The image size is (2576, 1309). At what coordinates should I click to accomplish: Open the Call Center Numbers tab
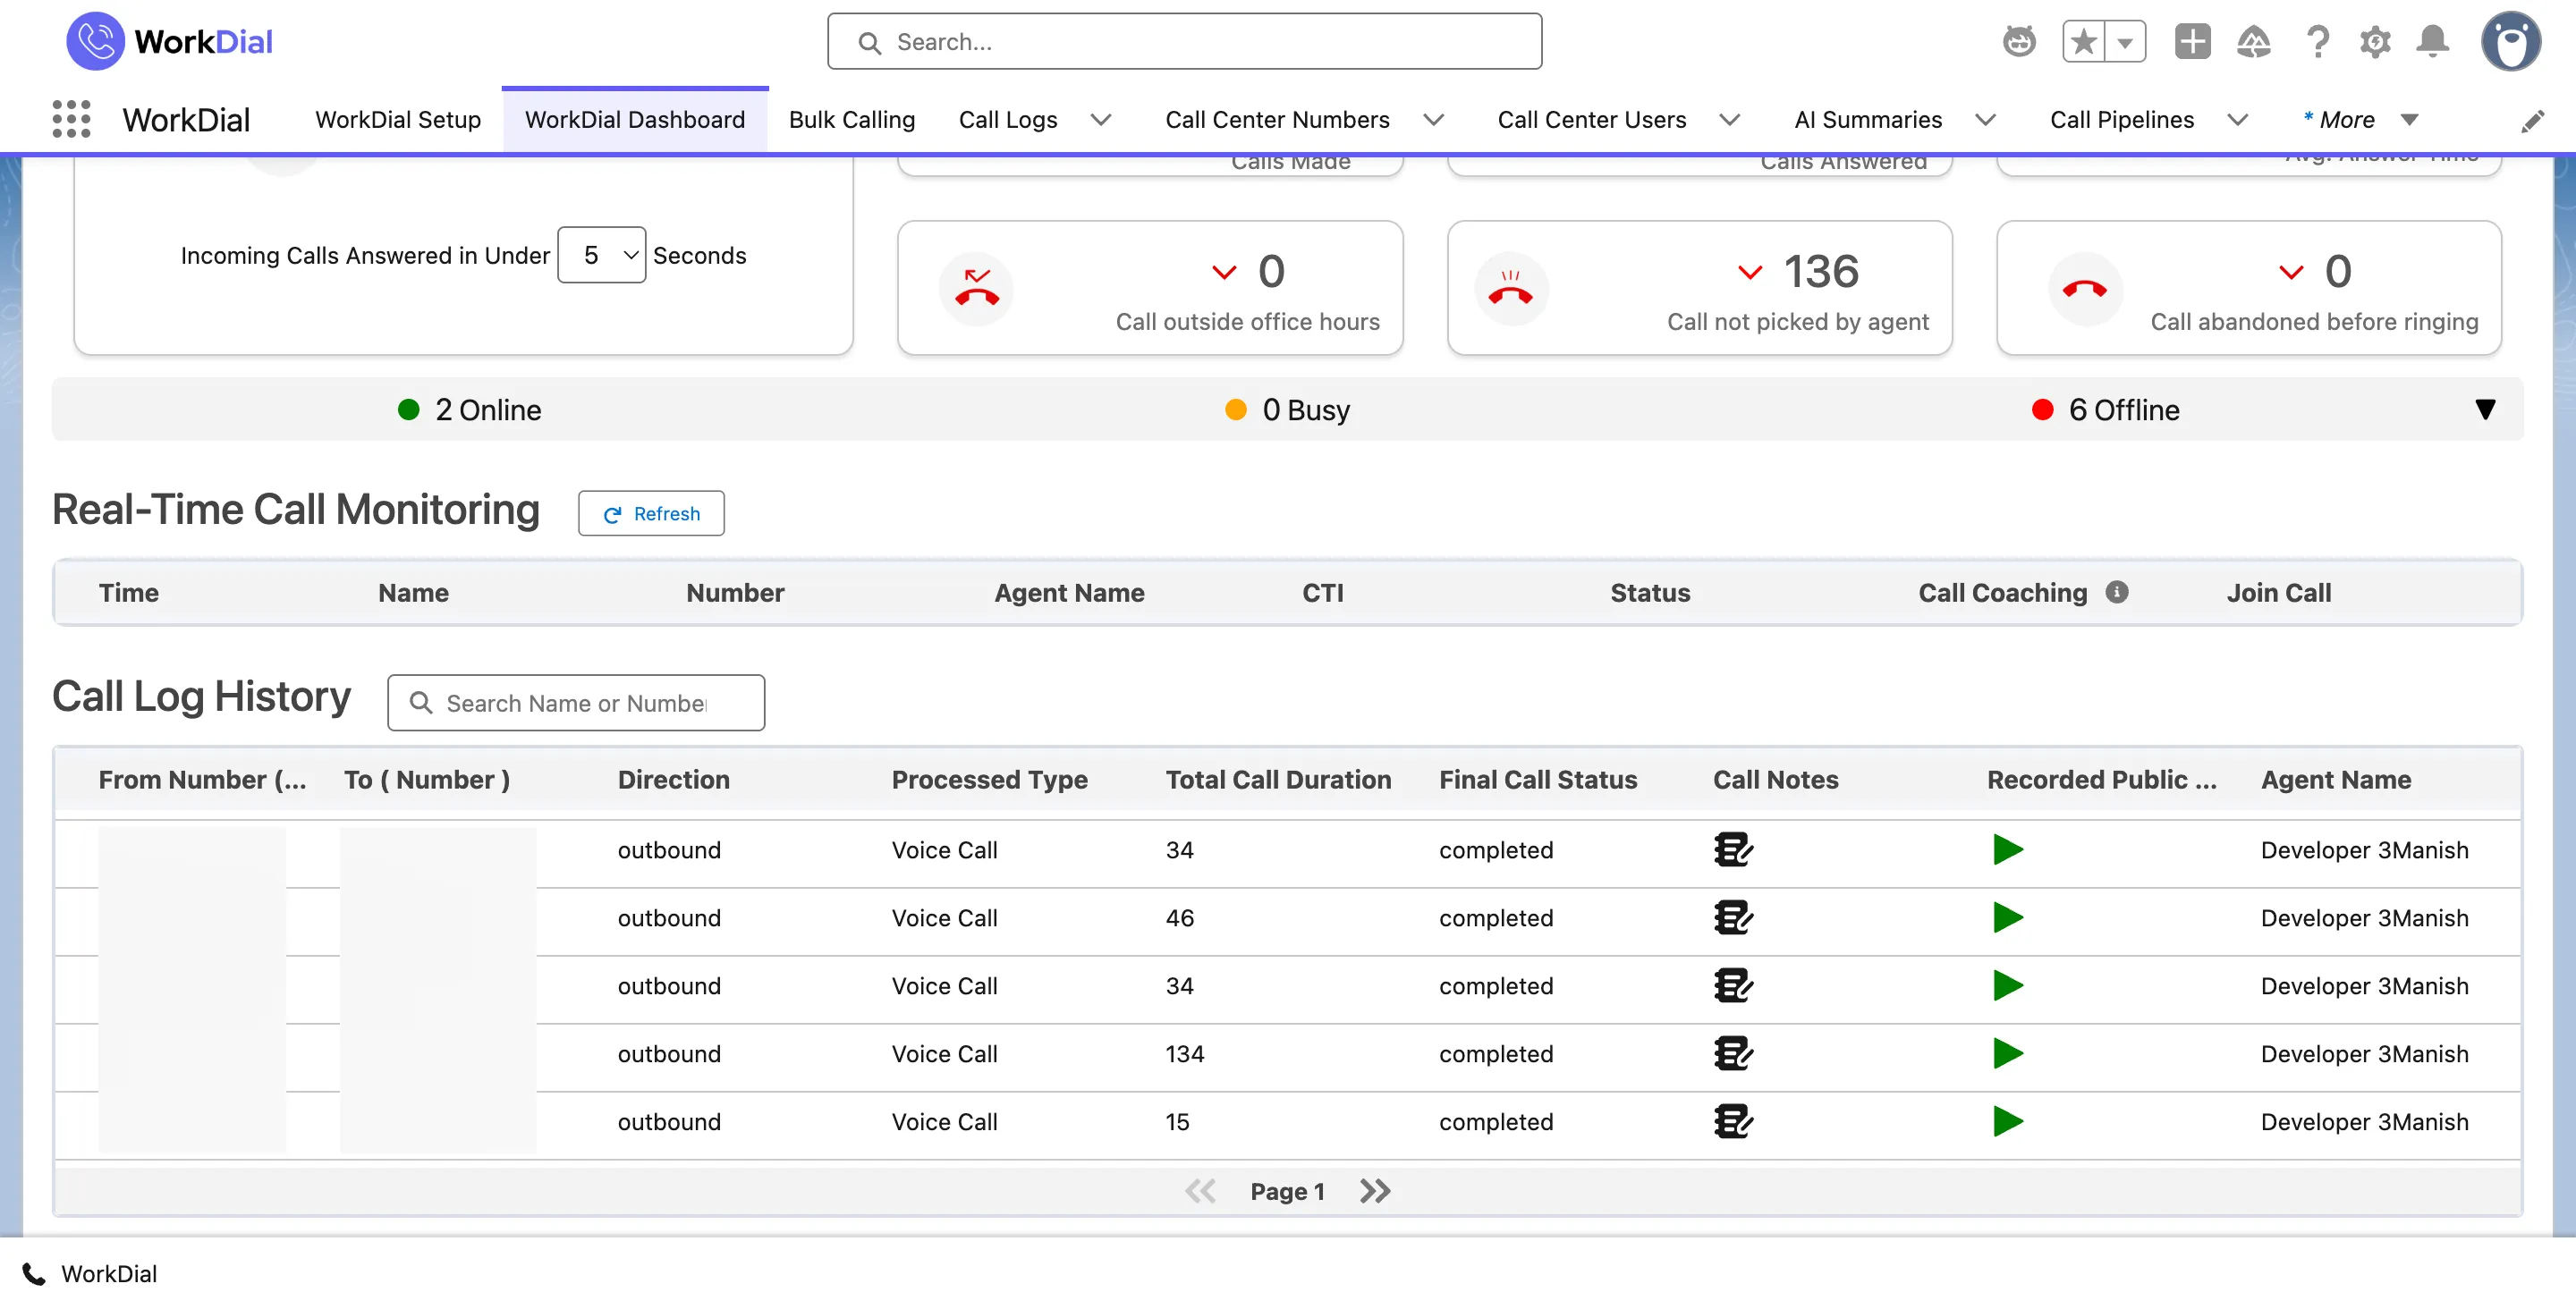point(1277,119)
